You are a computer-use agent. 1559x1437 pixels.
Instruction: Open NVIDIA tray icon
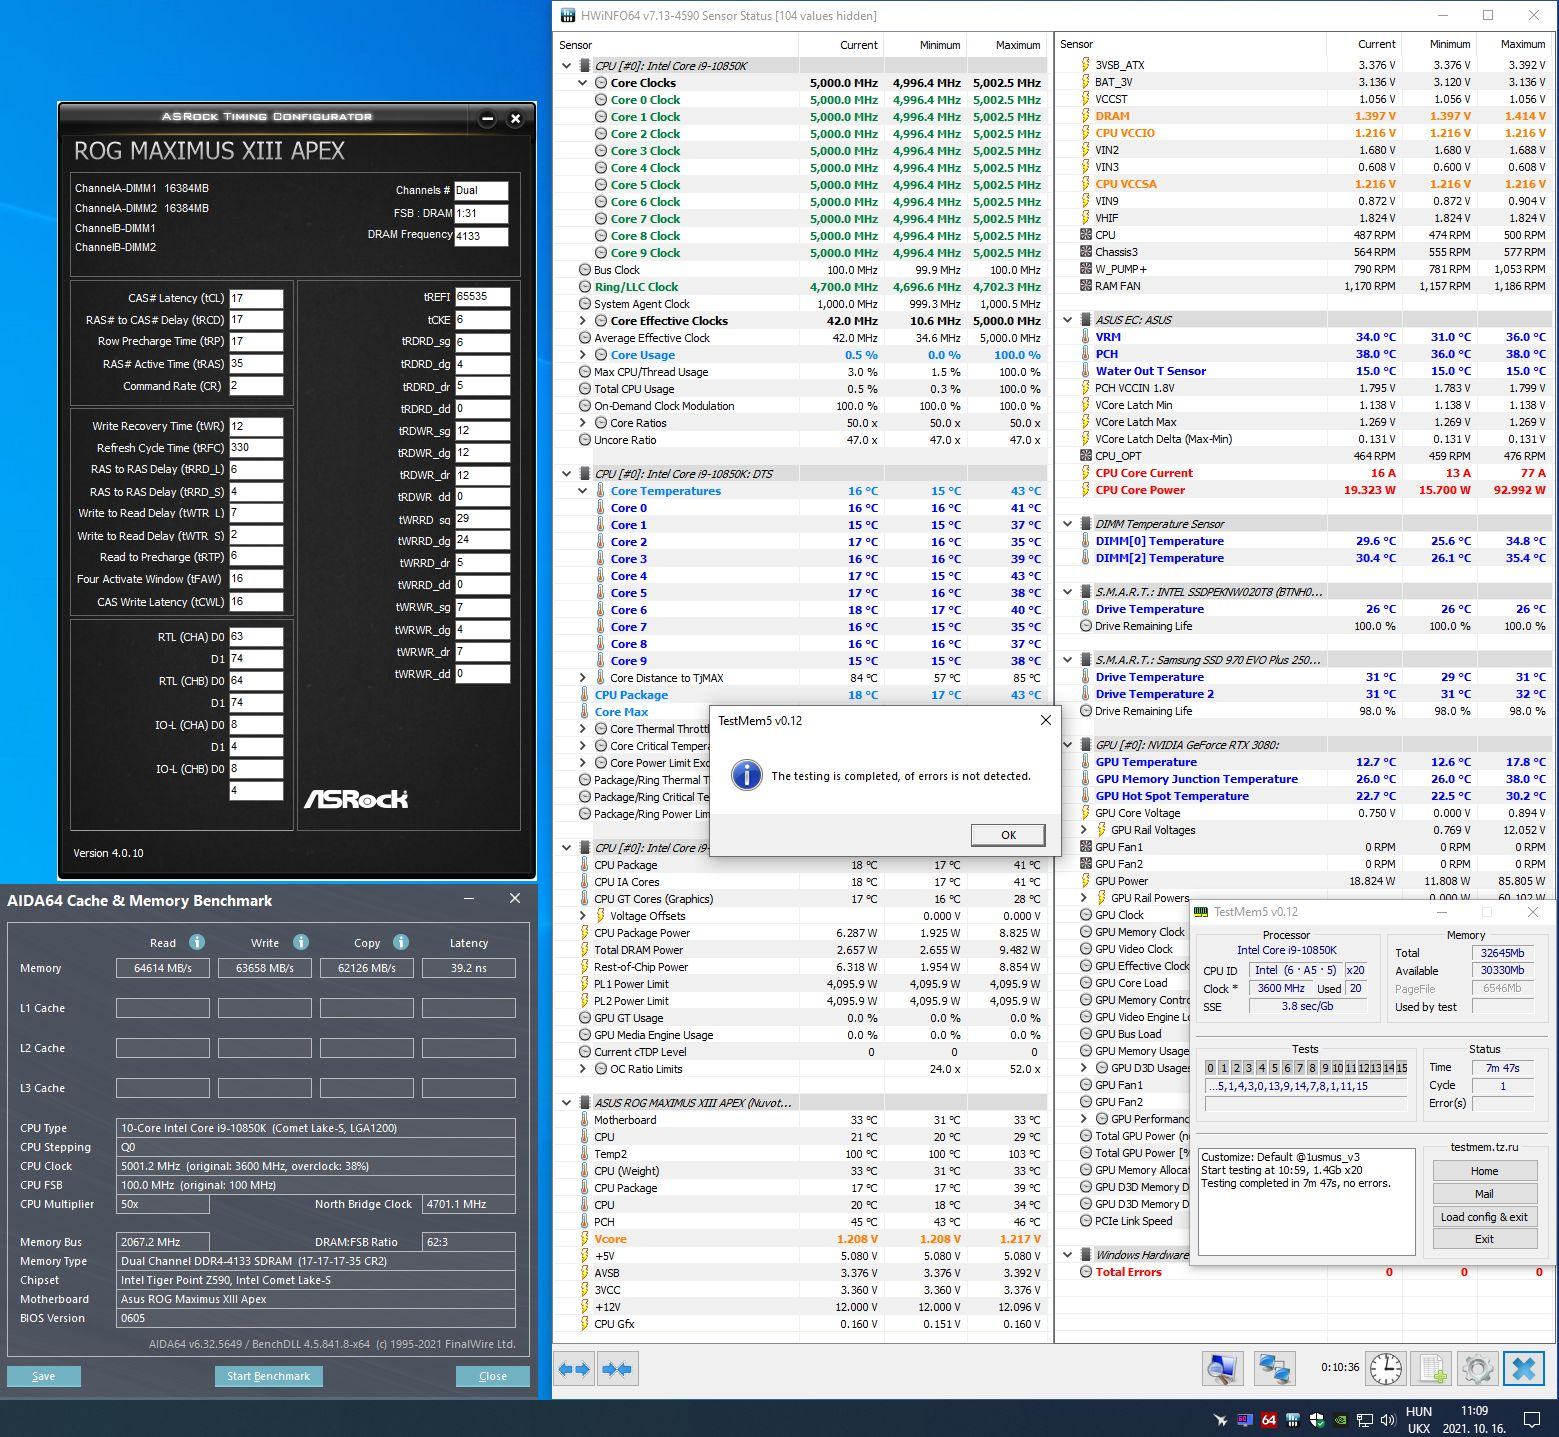pyautogui.click(x=1340, y=1419)
